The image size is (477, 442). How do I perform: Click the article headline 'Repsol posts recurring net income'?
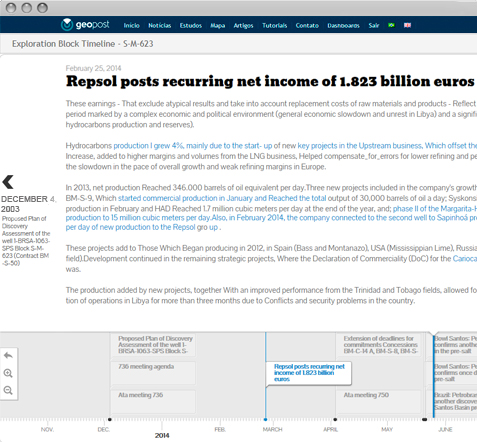pyautogui.click(x=270, y=81)
